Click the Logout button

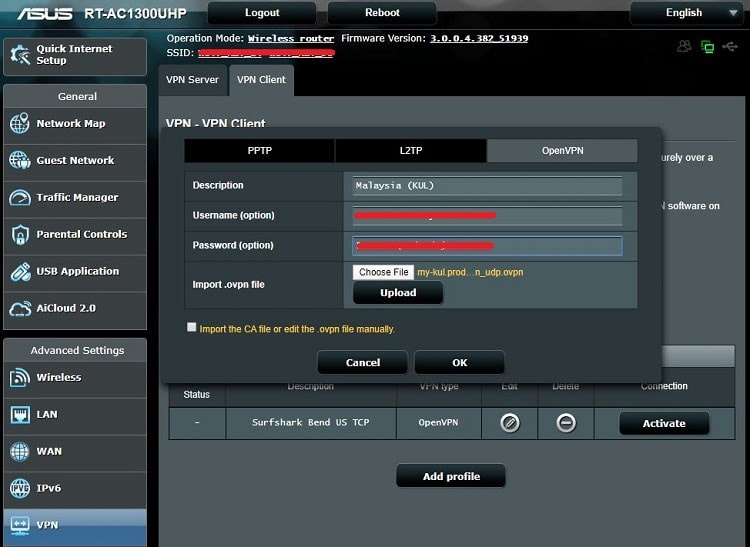click(262, 13)
